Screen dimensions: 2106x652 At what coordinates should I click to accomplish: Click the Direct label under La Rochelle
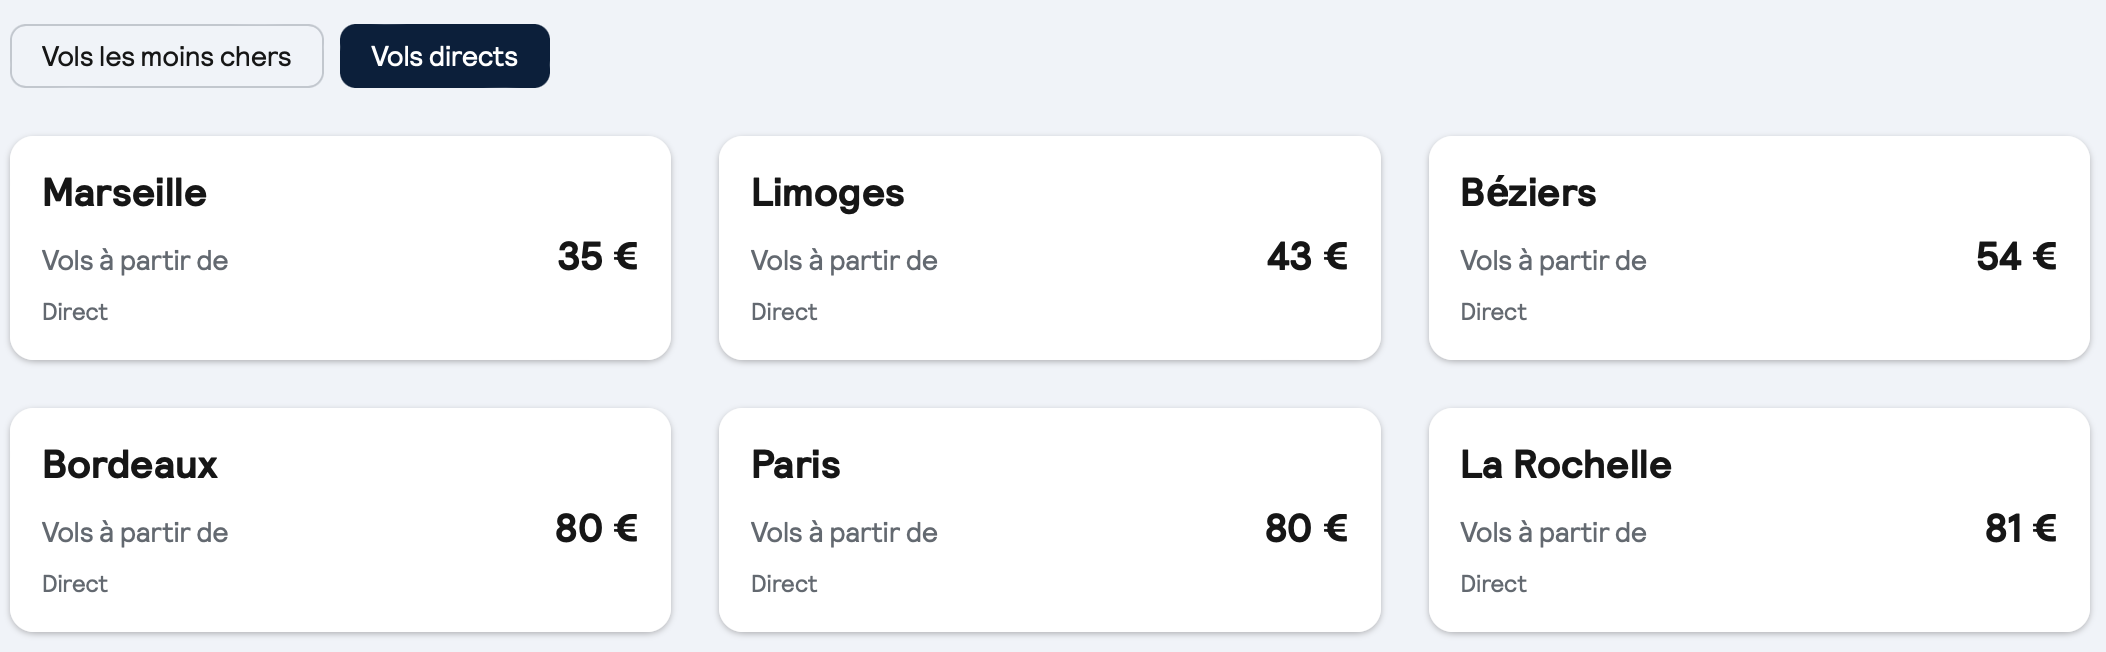pyautogui.click(x=1493, y=584)
